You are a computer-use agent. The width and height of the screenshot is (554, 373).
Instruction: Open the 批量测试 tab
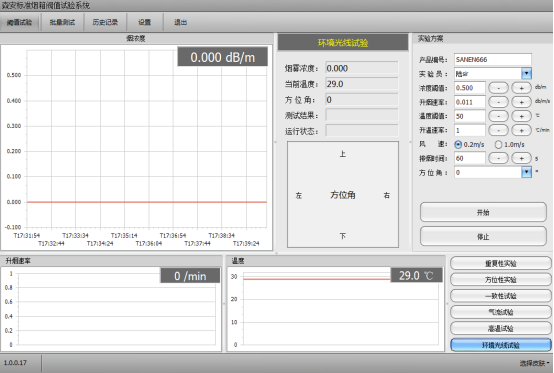(62, 22)
